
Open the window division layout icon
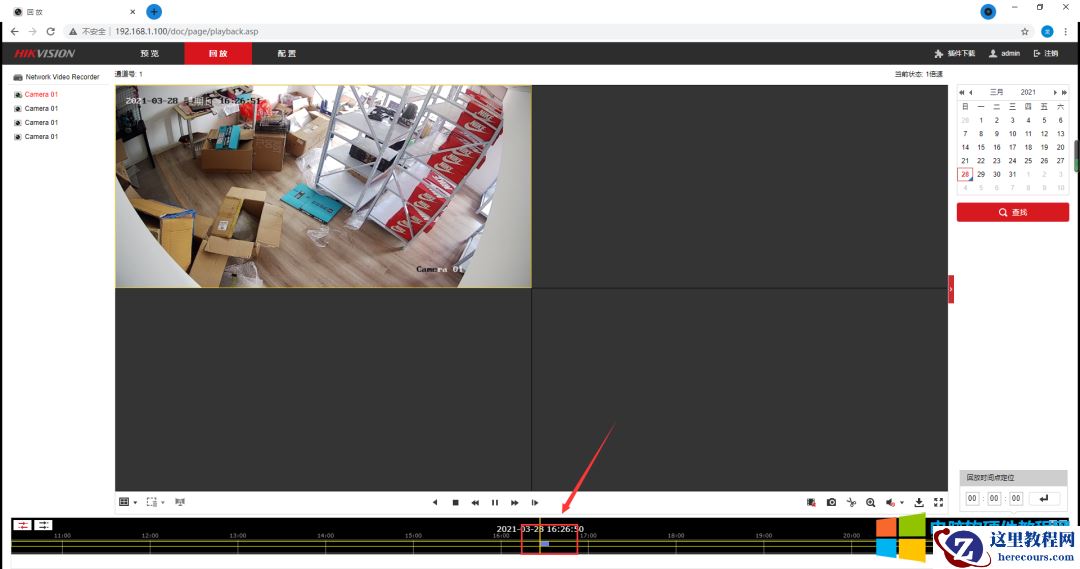pos(124,501)
